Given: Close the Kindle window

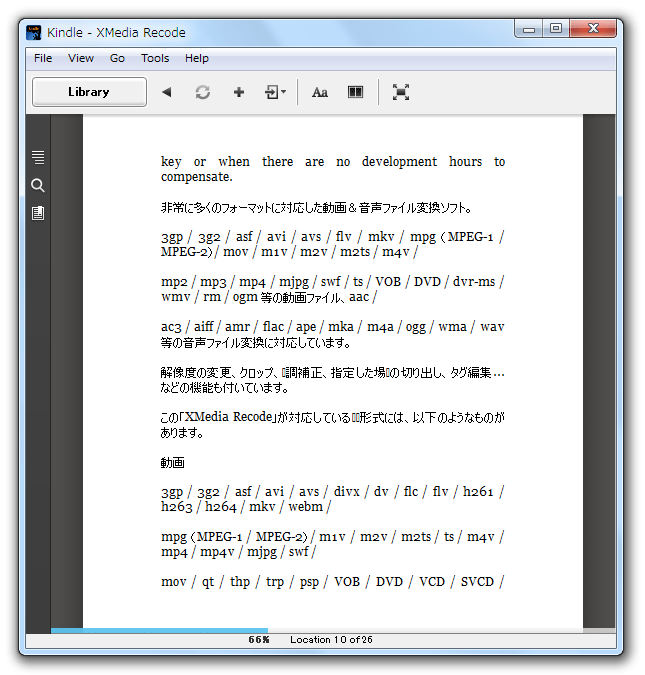Looking at the screenshot, I should 593,29.
